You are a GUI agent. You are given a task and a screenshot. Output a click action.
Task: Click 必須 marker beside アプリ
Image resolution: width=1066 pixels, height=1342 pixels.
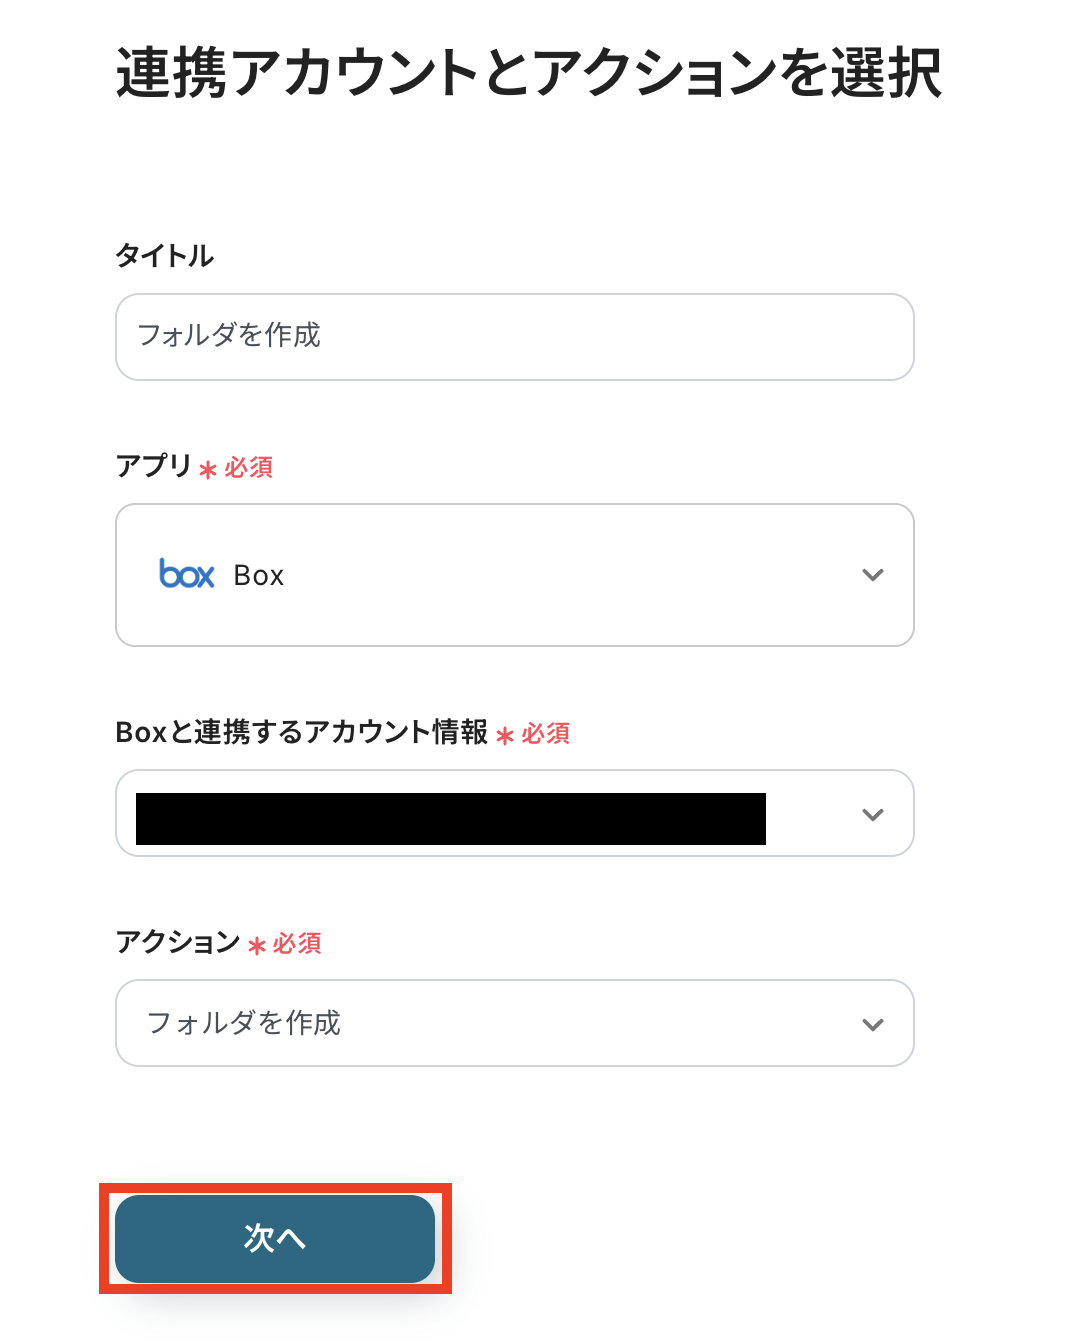point(249,467)
